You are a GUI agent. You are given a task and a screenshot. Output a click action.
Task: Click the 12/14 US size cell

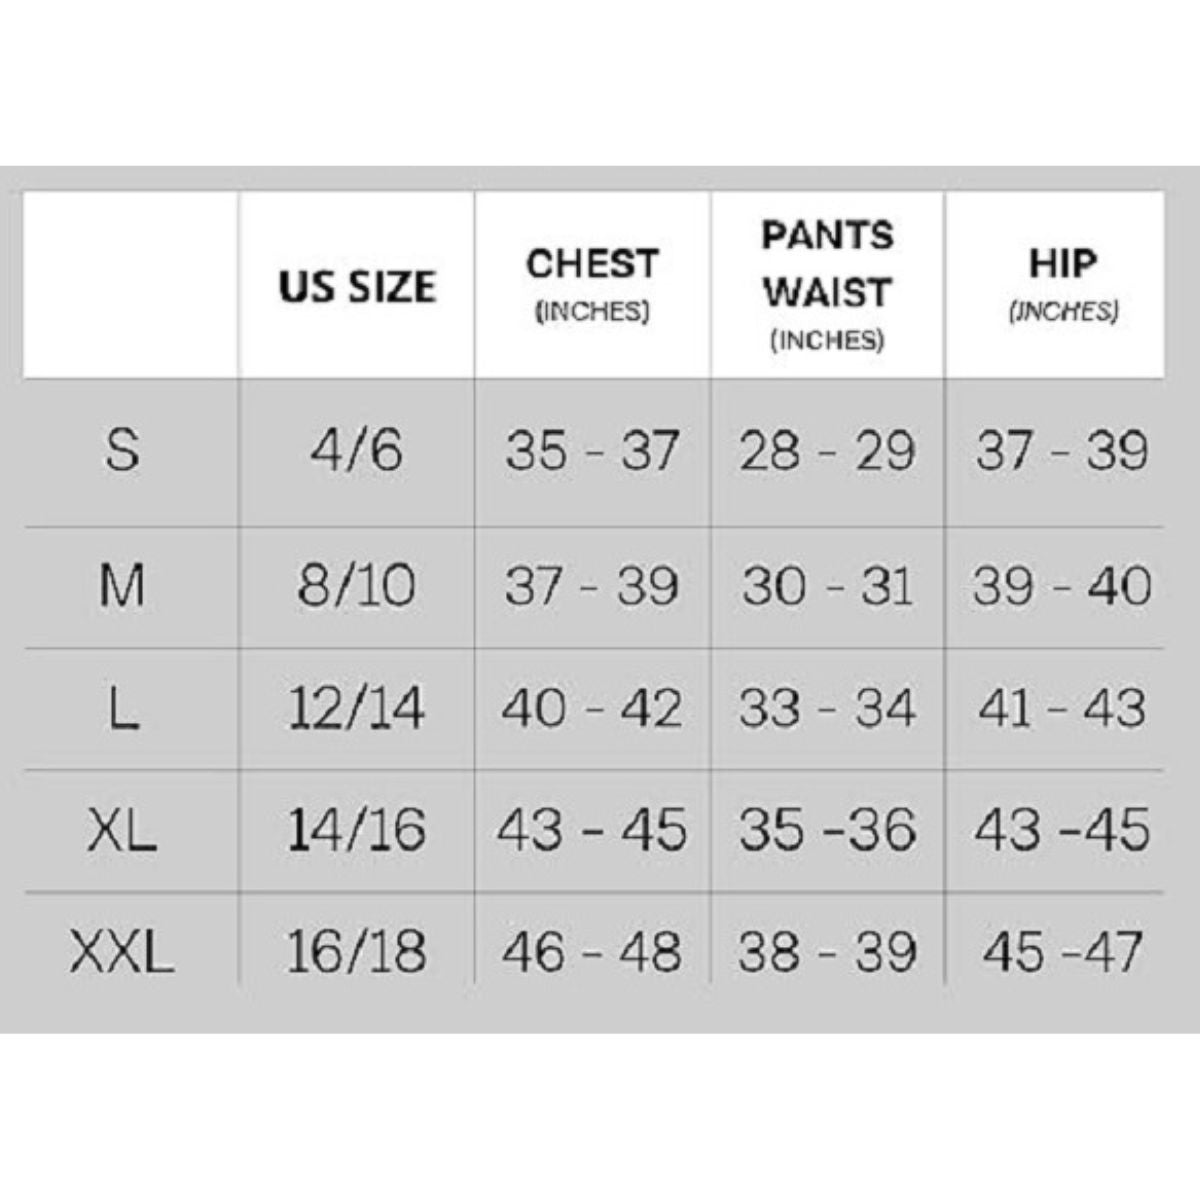coord(357,709)
